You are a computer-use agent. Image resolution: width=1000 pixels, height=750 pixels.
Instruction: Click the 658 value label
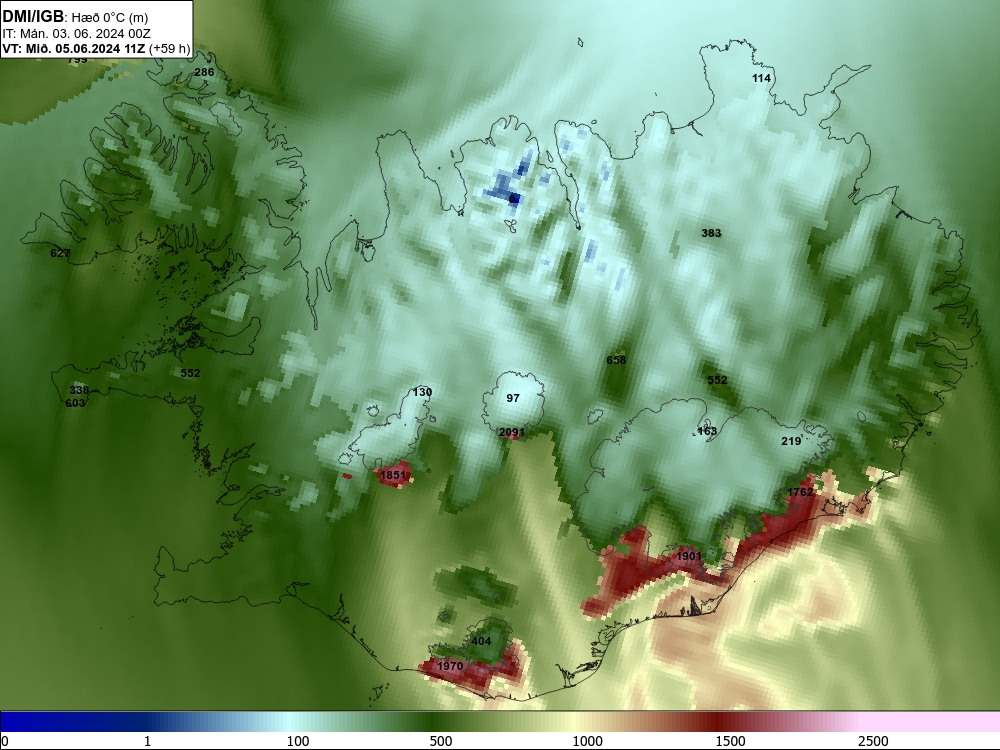coord(616,360)
